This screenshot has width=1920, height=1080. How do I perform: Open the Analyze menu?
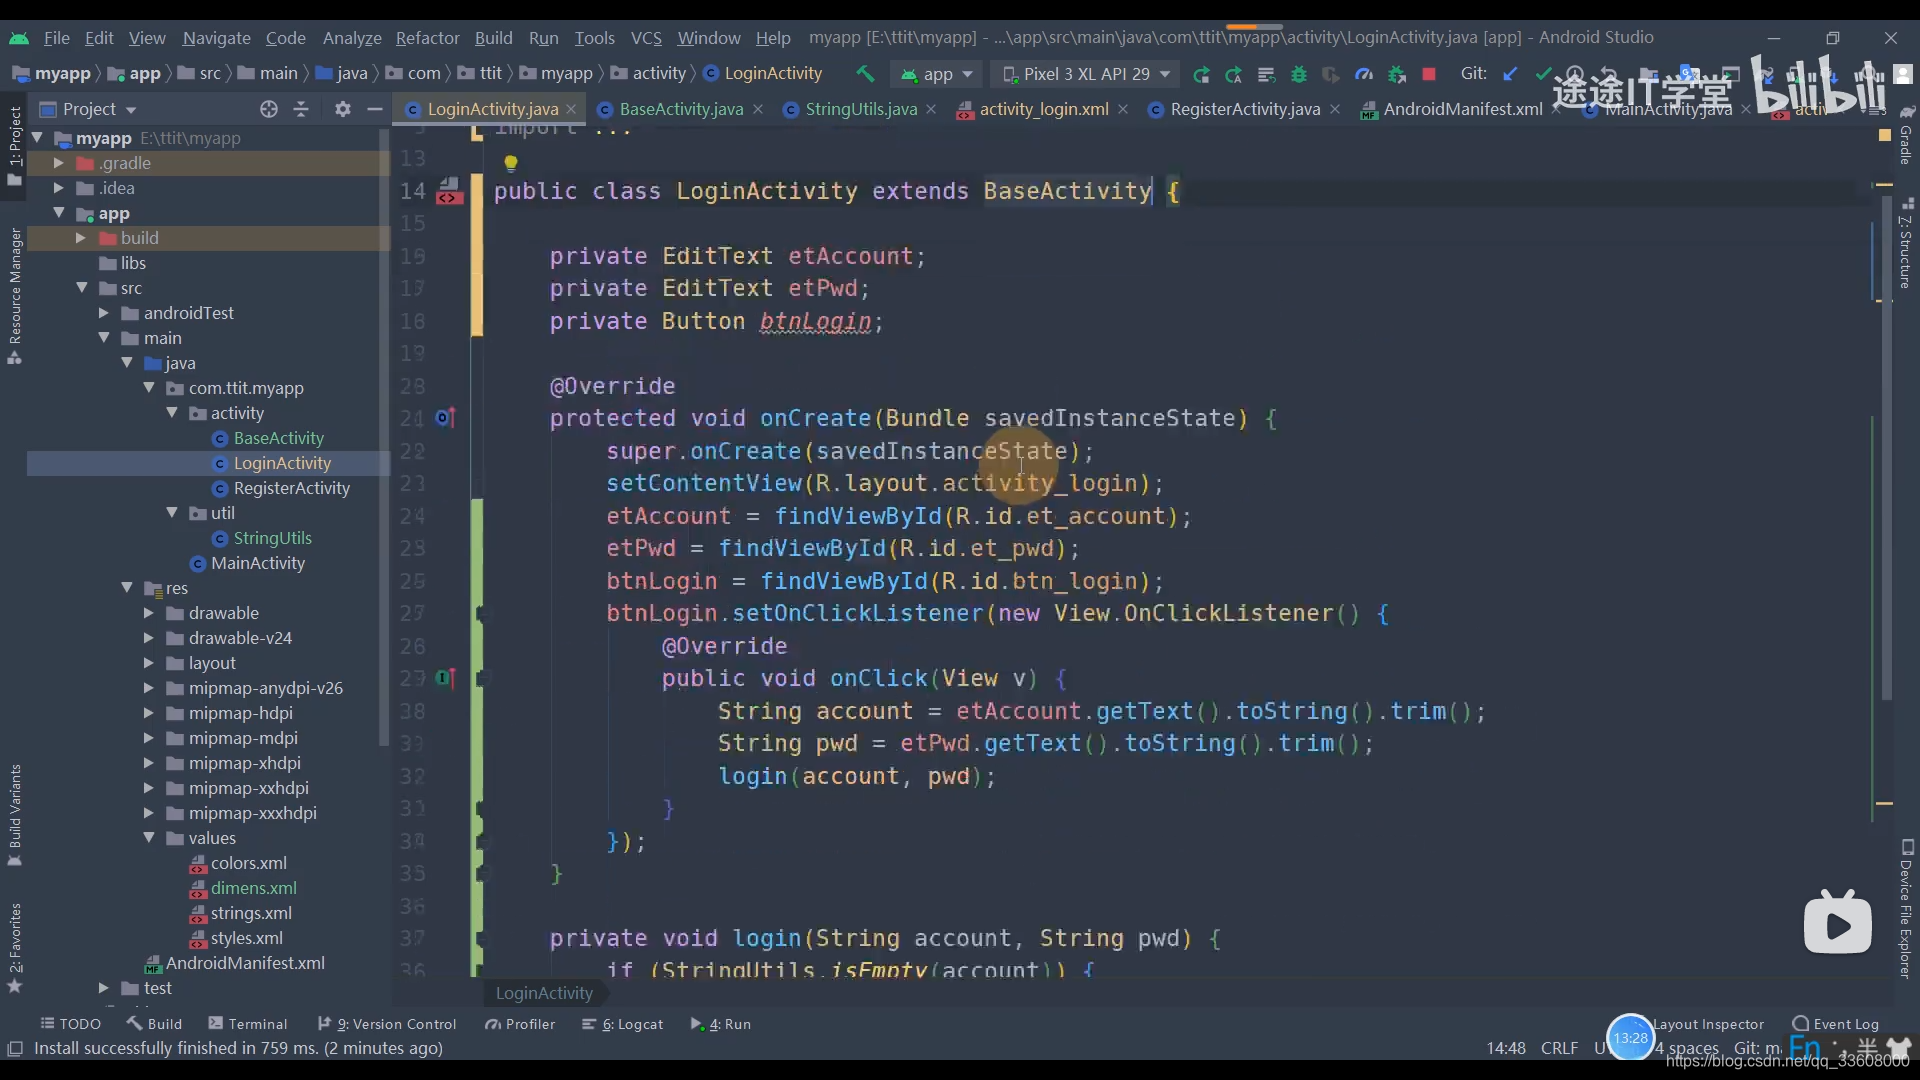click(x=352, y=38)
